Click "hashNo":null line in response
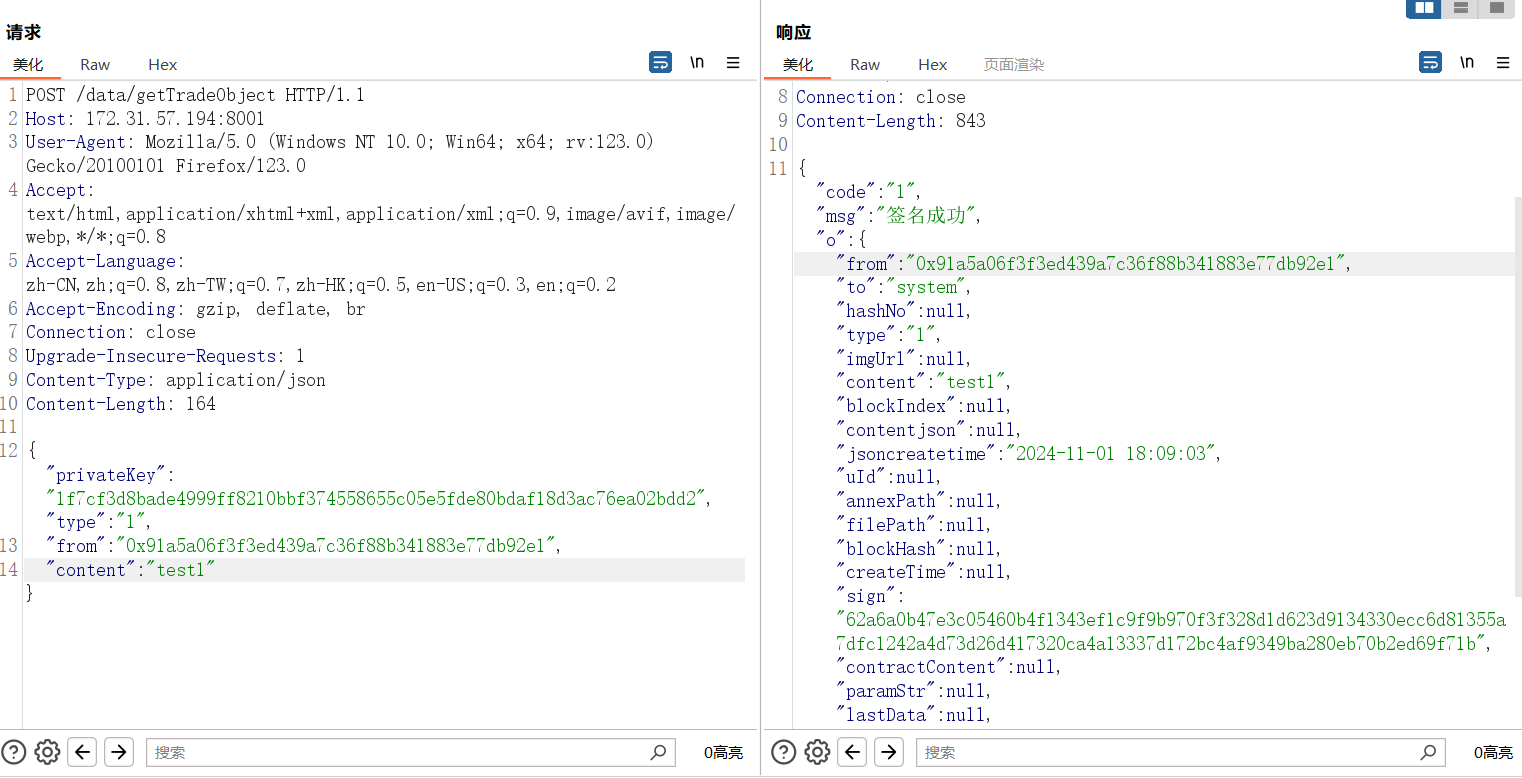 tap(903, 311)
